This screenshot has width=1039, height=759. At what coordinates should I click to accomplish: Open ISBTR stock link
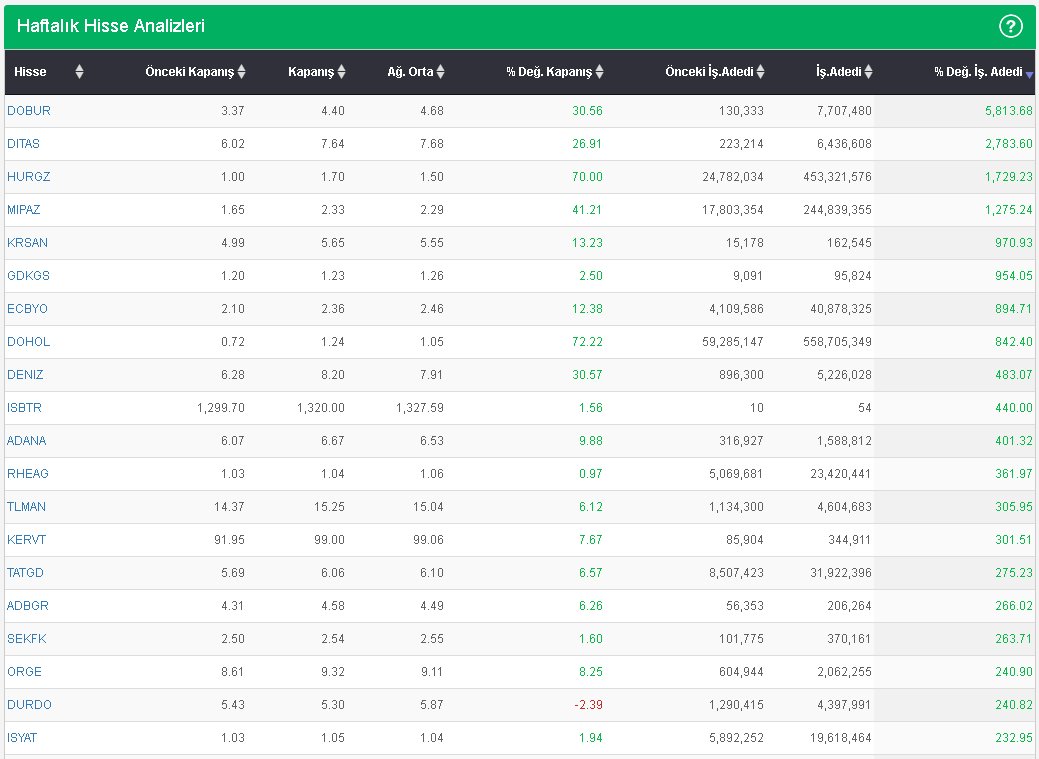point(25,408)
